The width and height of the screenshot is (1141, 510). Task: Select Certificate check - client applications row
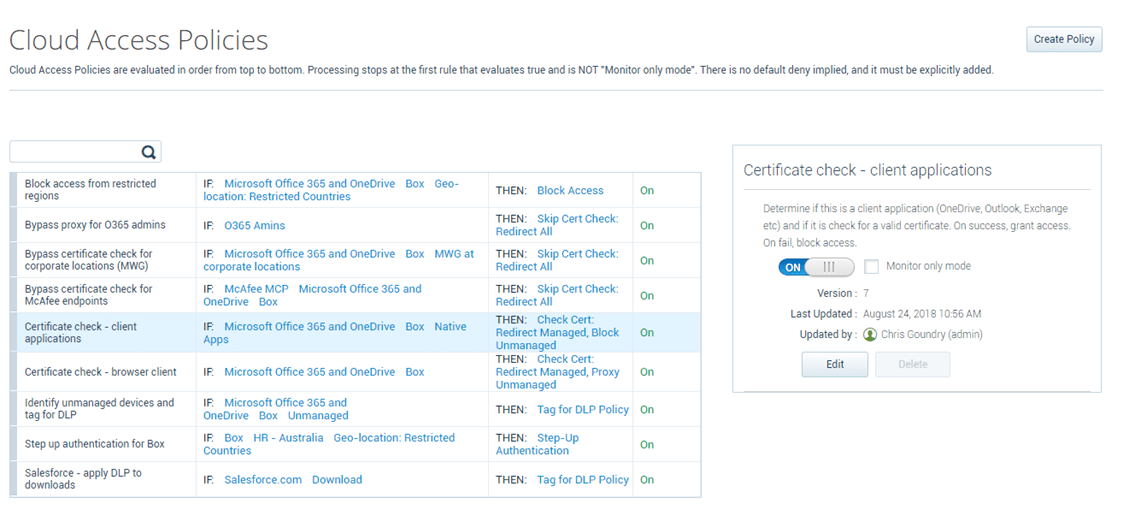356,332
